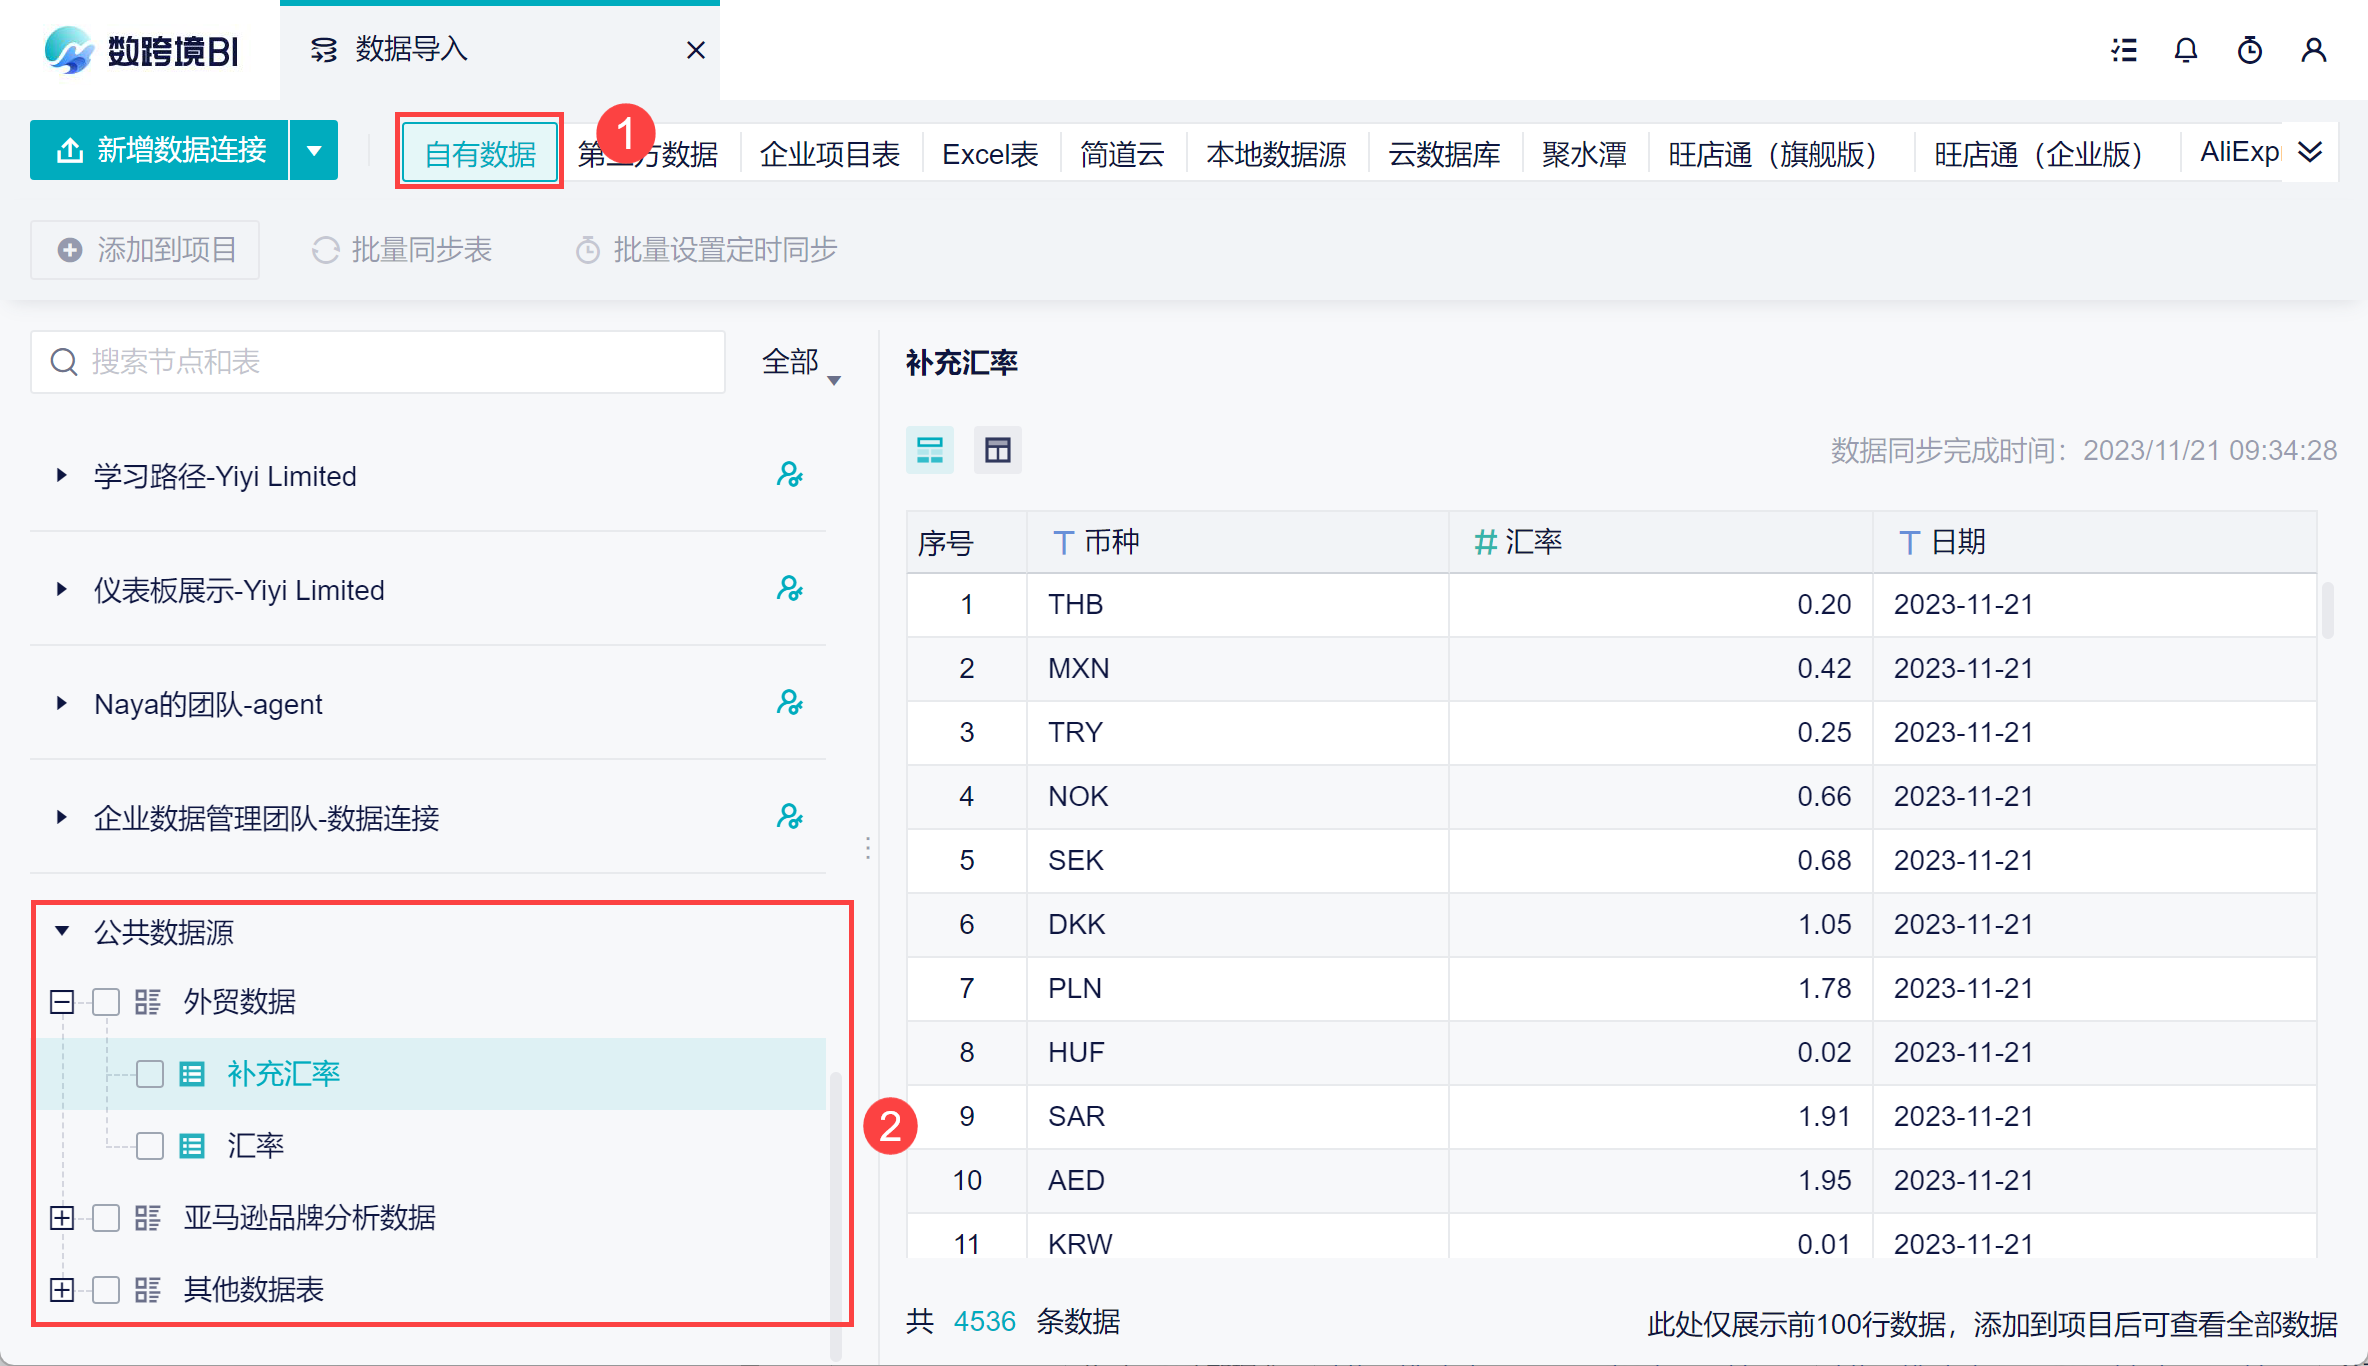Screen dimensions: 2368x1366
Task: Open the user profile icon
Action: (2313, 50)
